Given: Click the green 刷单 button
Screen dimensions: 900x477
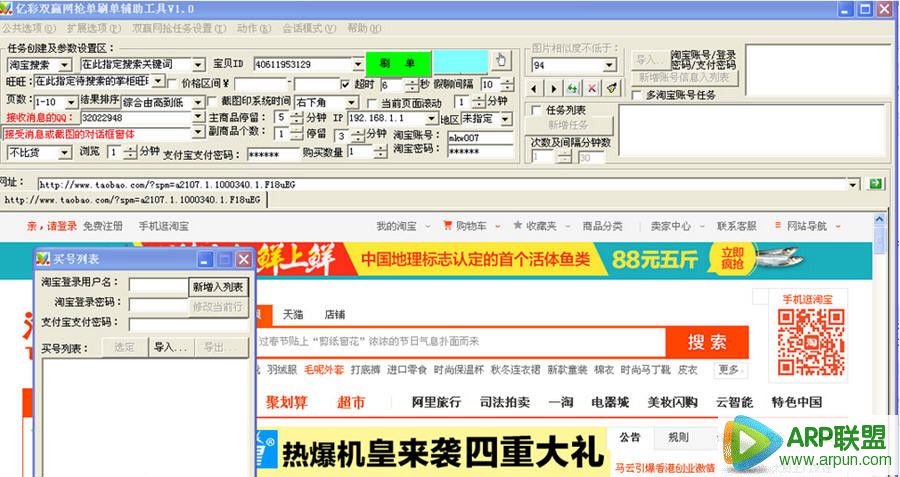Looking at the screenshot, I should [398, 64].
